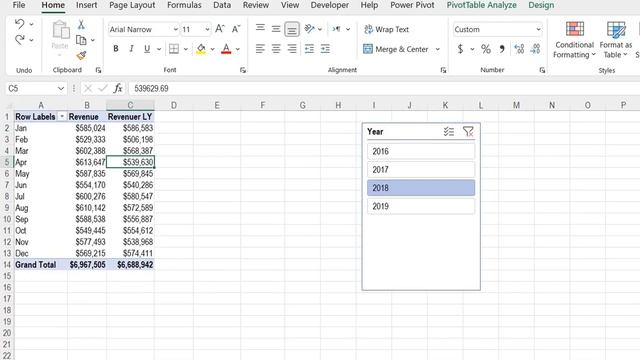
Task: Toggle Italic formatting
Action: [131, 49]
